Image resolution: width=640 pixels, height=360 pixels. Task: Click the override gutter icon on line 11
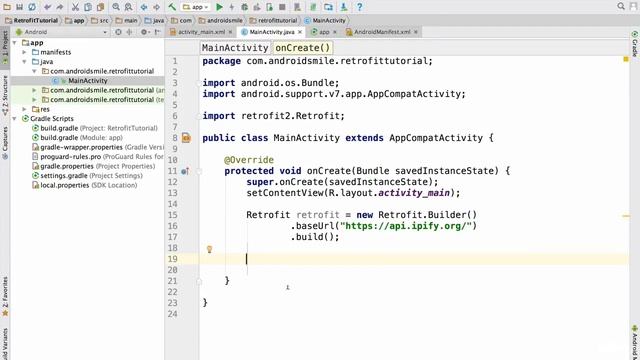185,171
